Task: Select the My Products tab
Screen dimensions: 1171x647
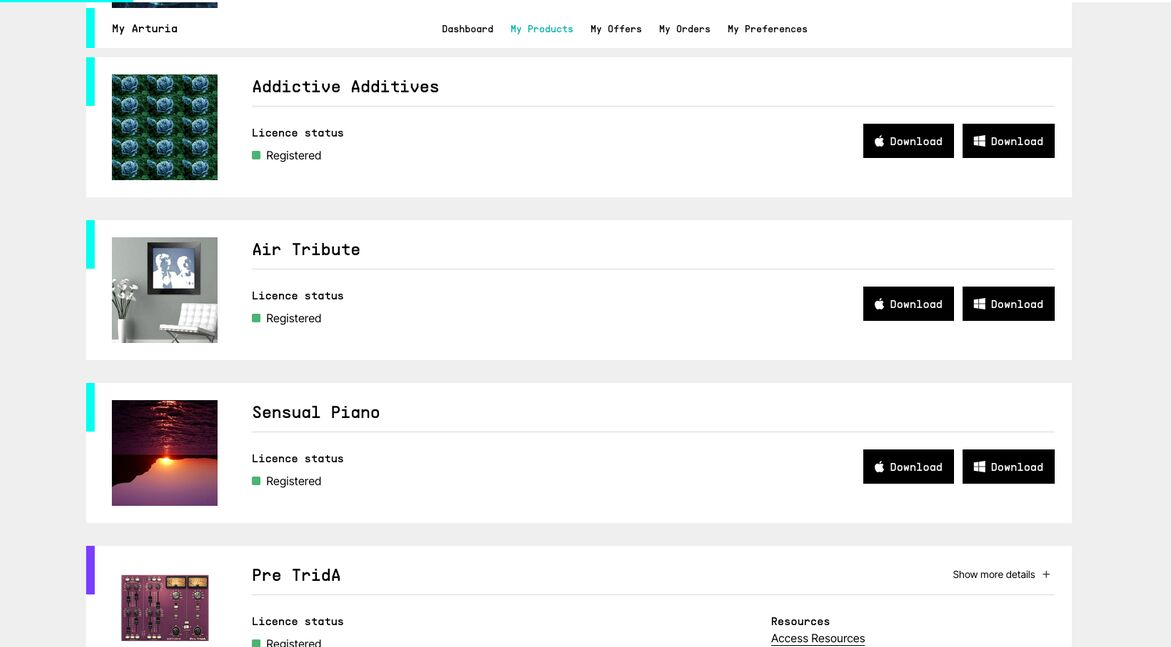Action: tap(541, 29)
